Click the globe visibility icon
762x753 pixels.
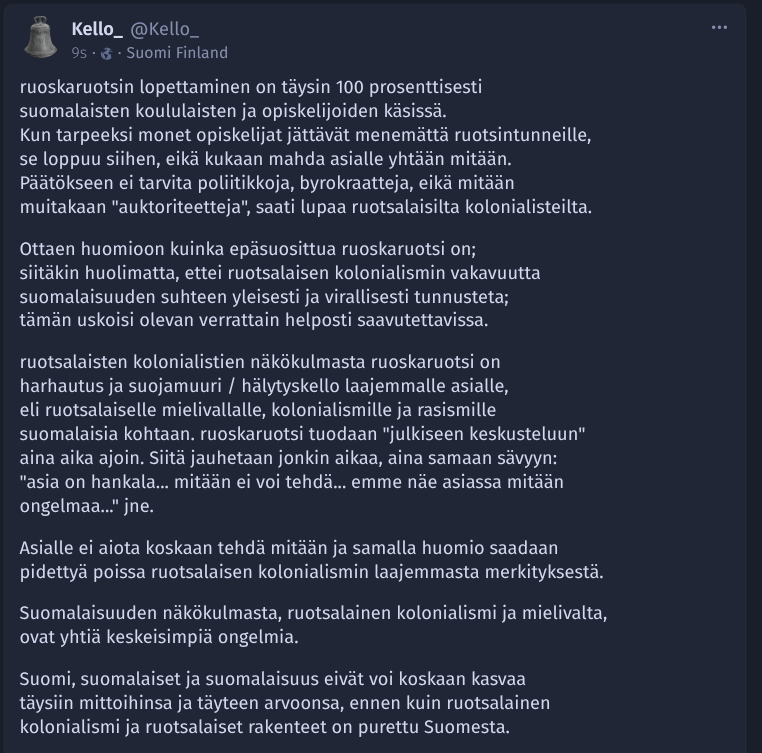pos(106,53)
